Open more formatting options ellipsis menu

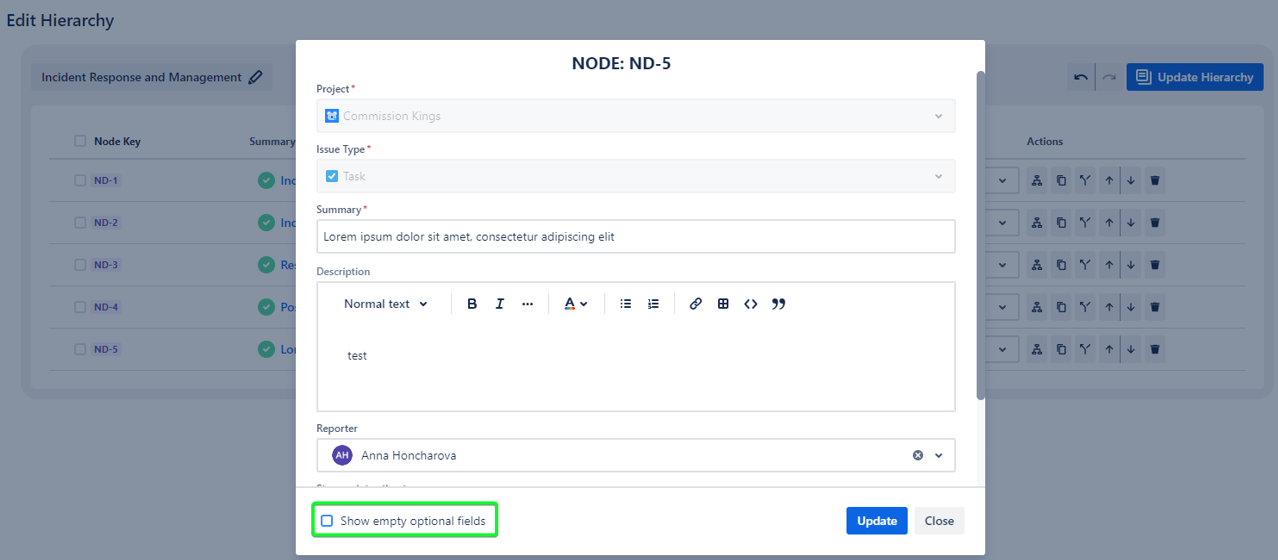point(528,304)
